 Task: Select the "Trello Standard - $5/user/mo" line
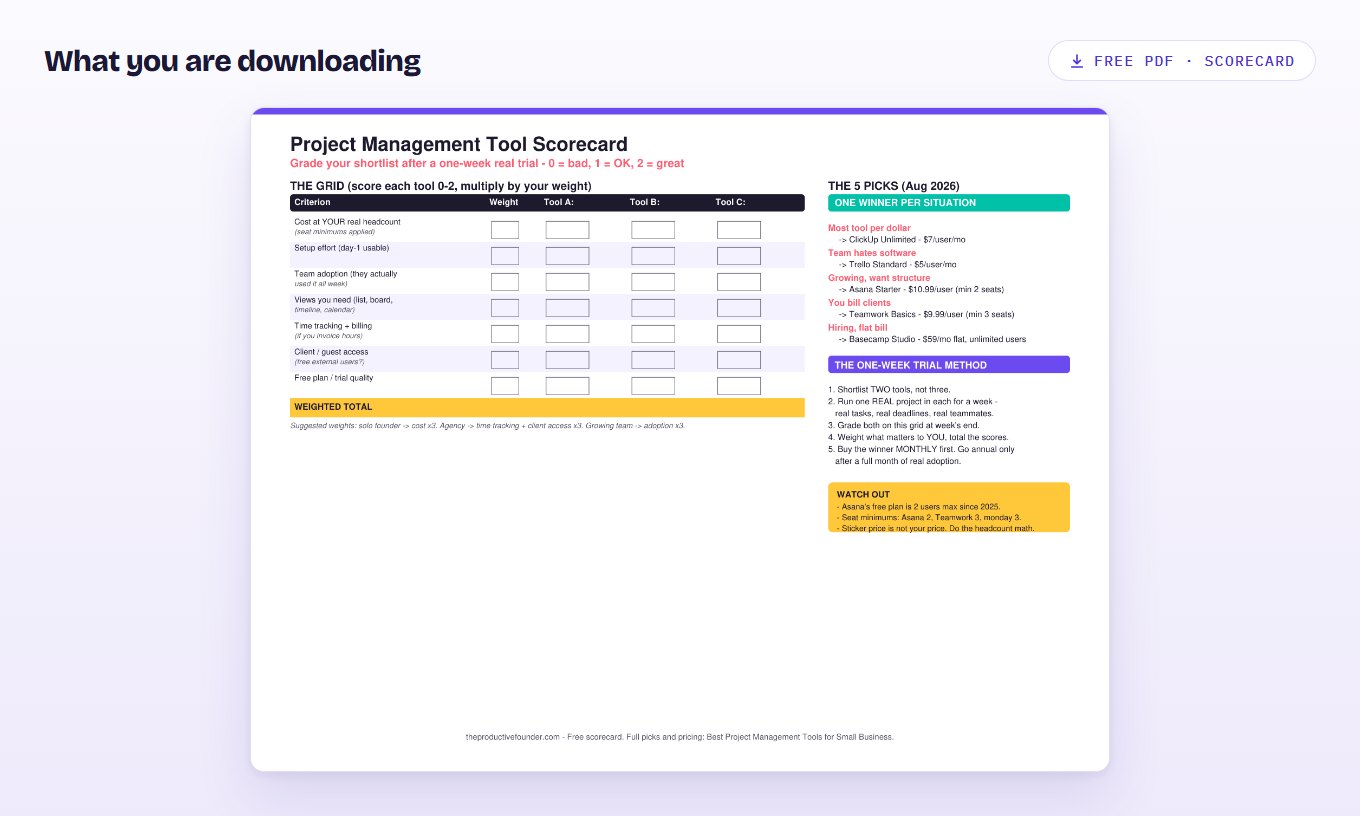click(x=897, y=265)
